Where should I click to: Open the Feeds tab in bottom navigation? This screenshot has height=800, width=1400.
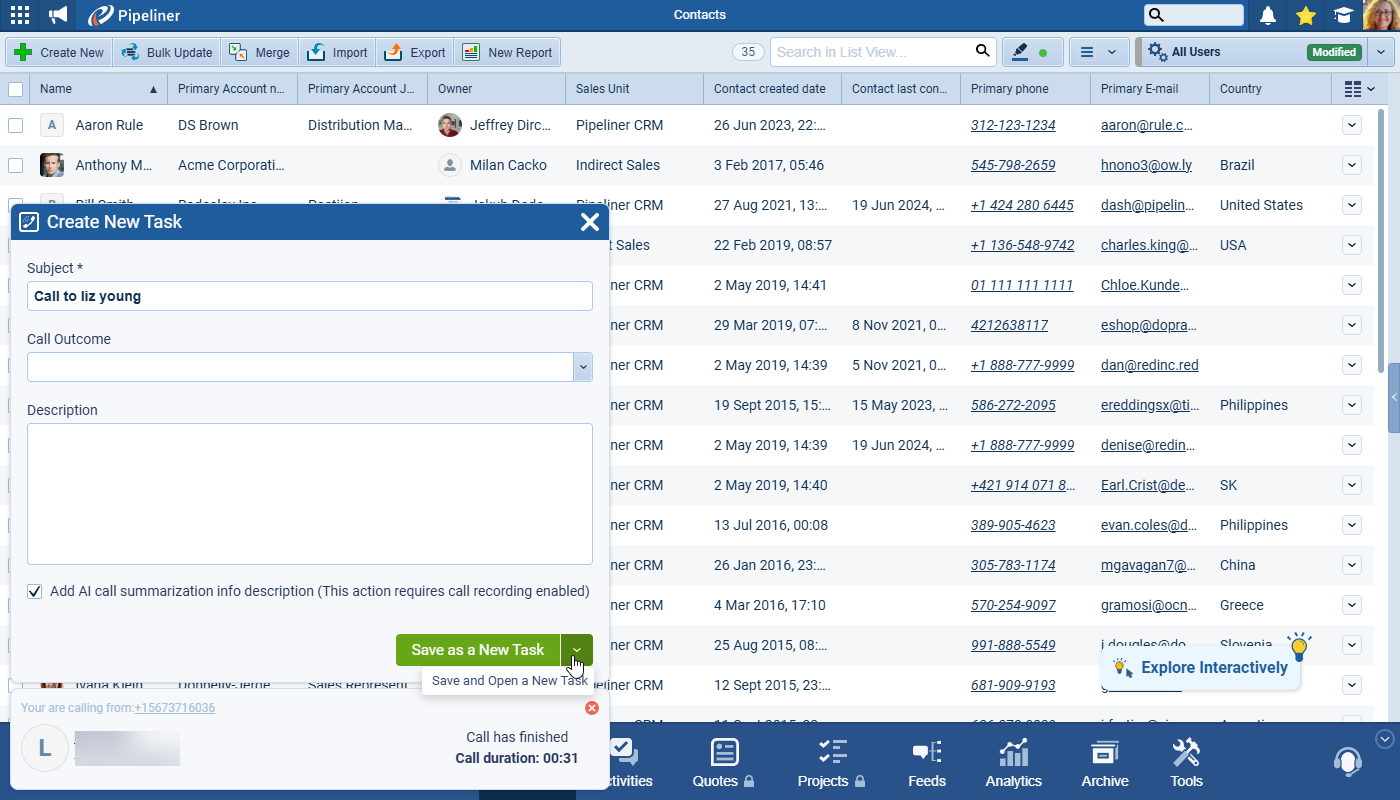[926, 764]
